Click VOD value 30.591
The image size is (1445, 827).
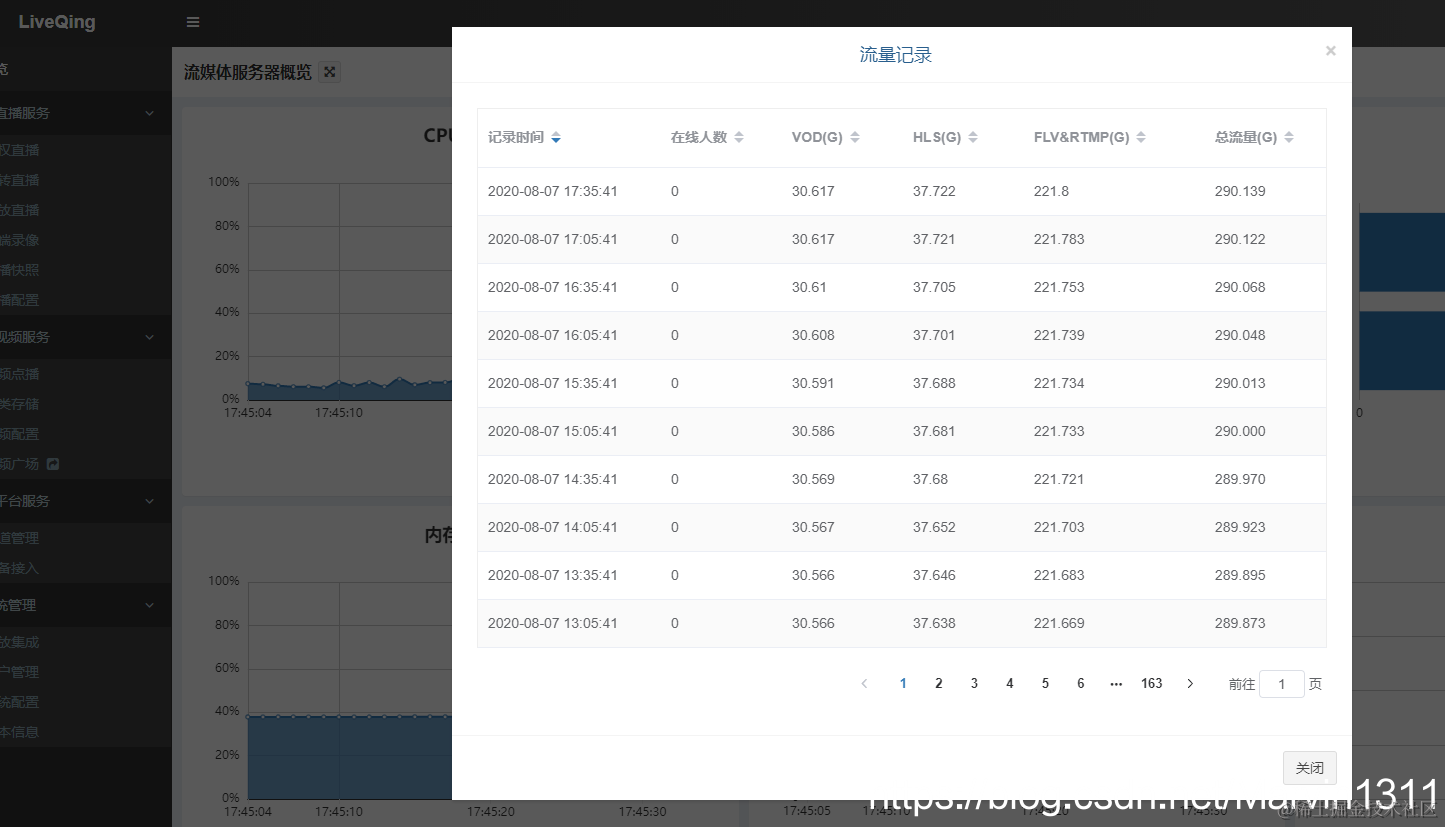(813, 383)
